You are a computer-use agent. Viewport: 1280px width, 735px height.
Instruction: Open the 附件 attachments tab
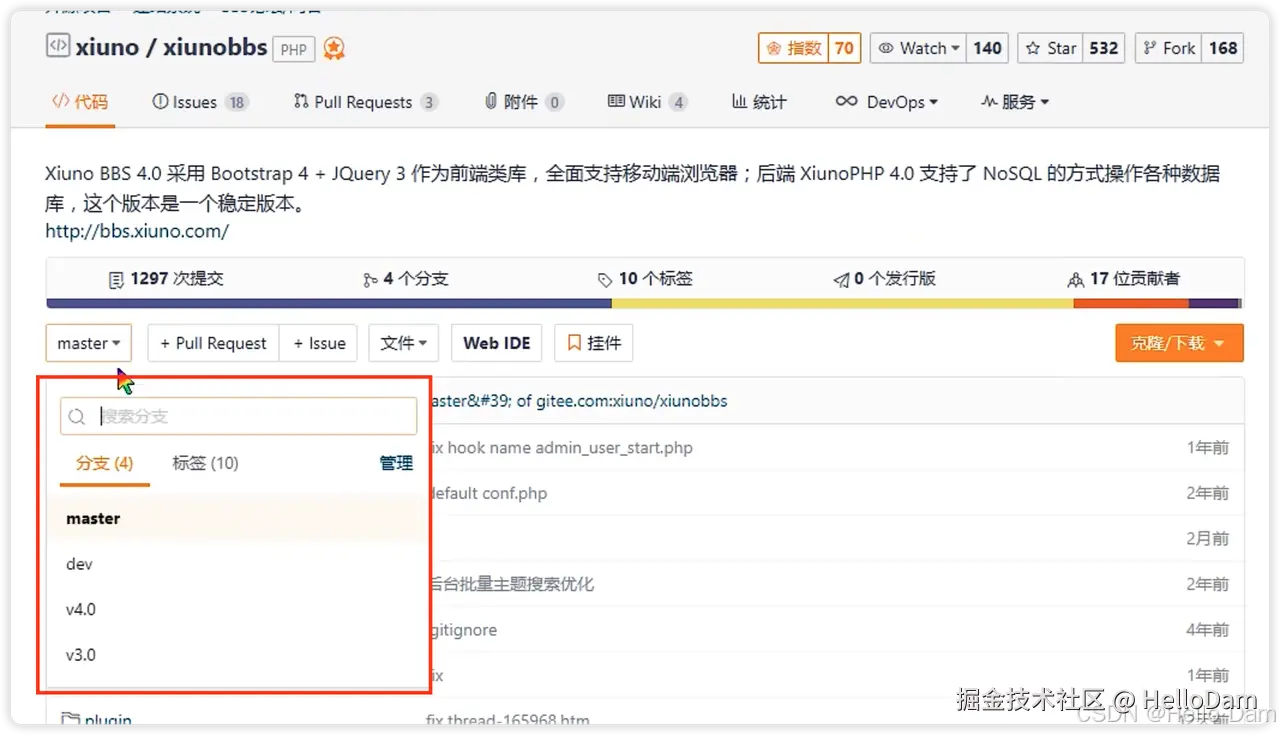[x=524, y=102]
